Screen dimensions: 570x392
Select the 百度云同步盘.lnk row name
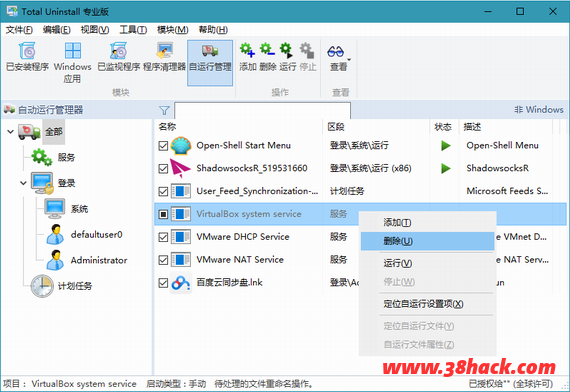[229, 283]
